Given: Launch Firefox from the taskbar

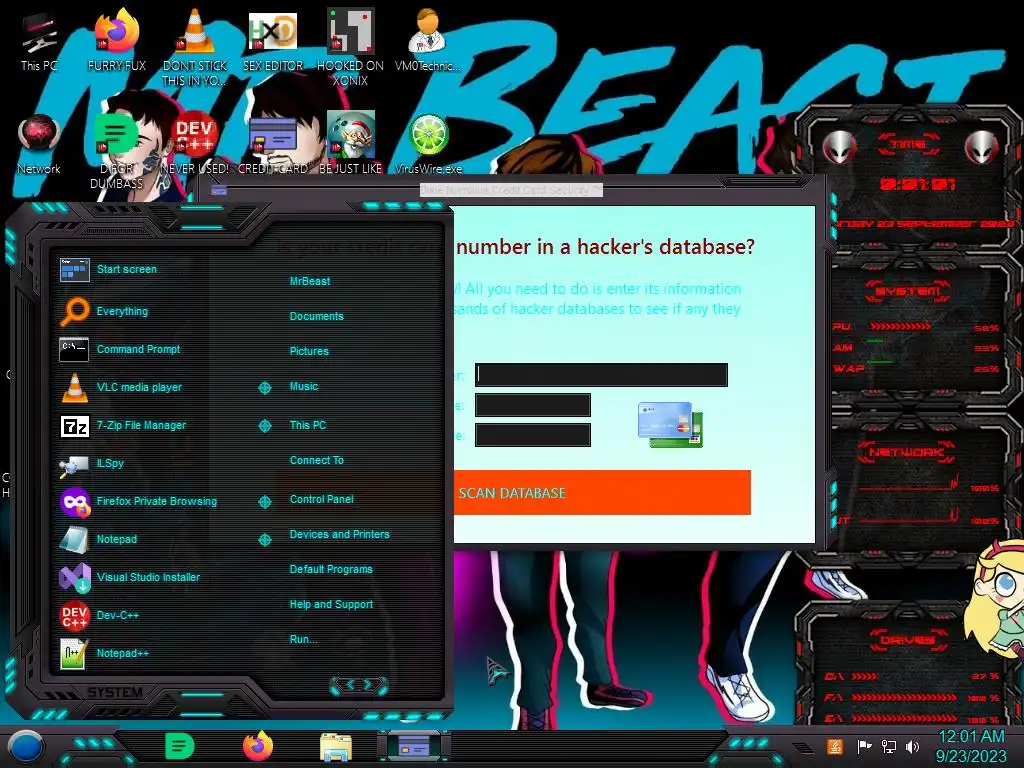Looking at the screenshot, I should click(258, 746).
